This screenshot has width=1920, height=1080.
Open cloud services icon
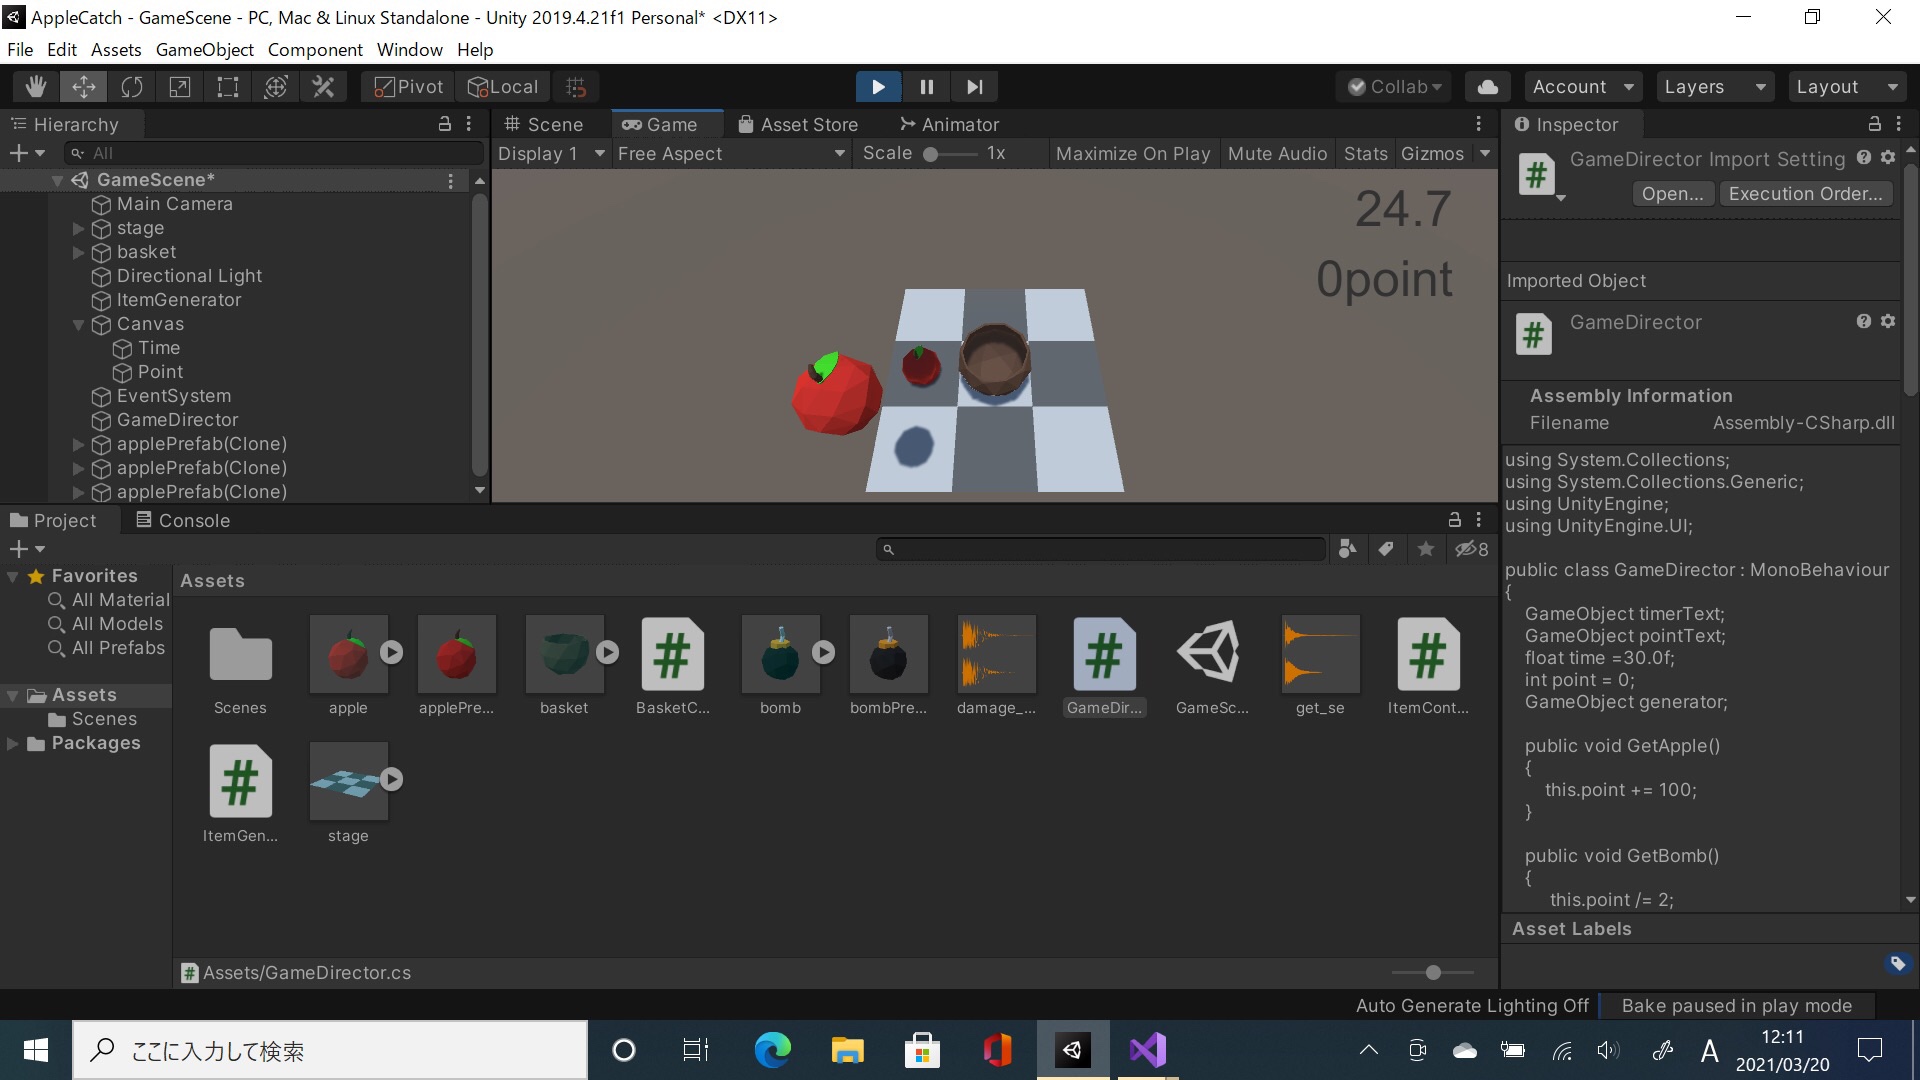point(1488,87)
